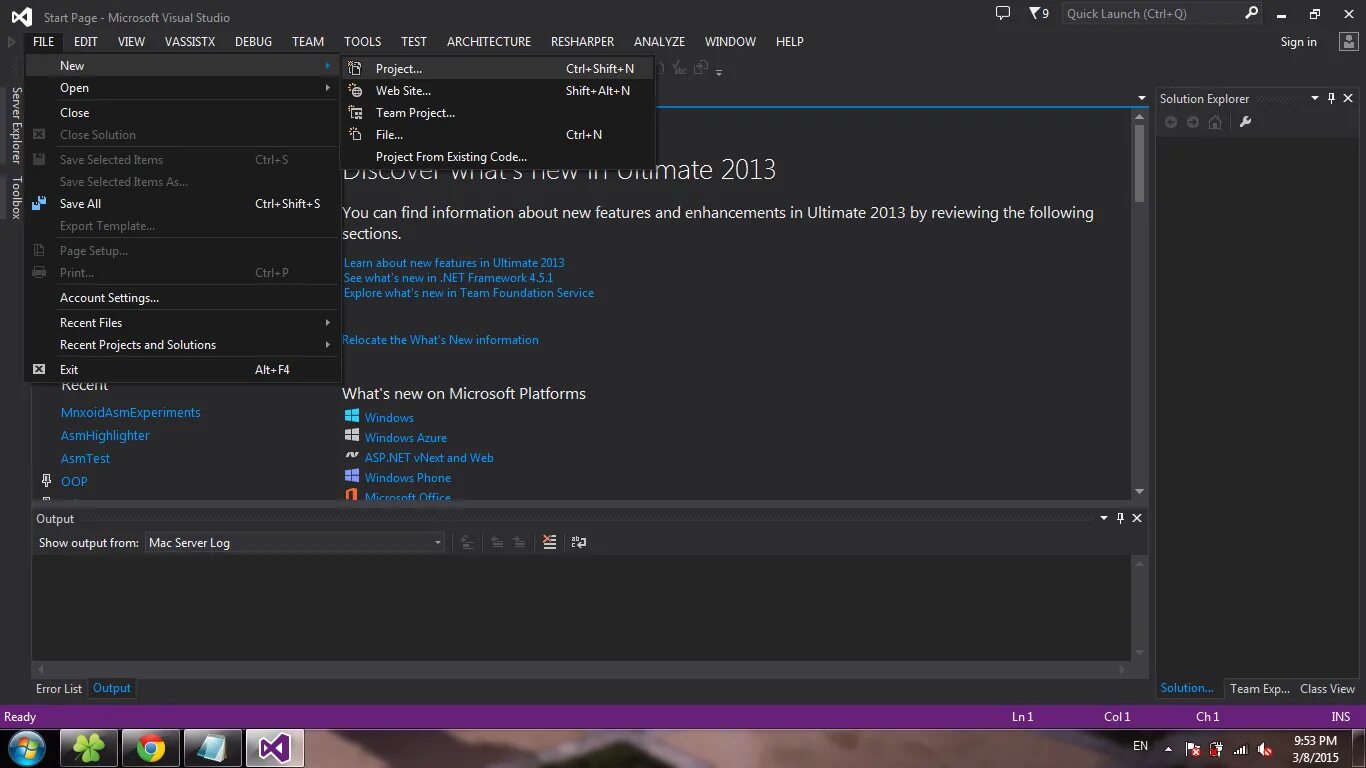This screenshot has height=768, width=1366.
Task: Open the document tab list dropdown arrow
Action: pos(1142,98)
